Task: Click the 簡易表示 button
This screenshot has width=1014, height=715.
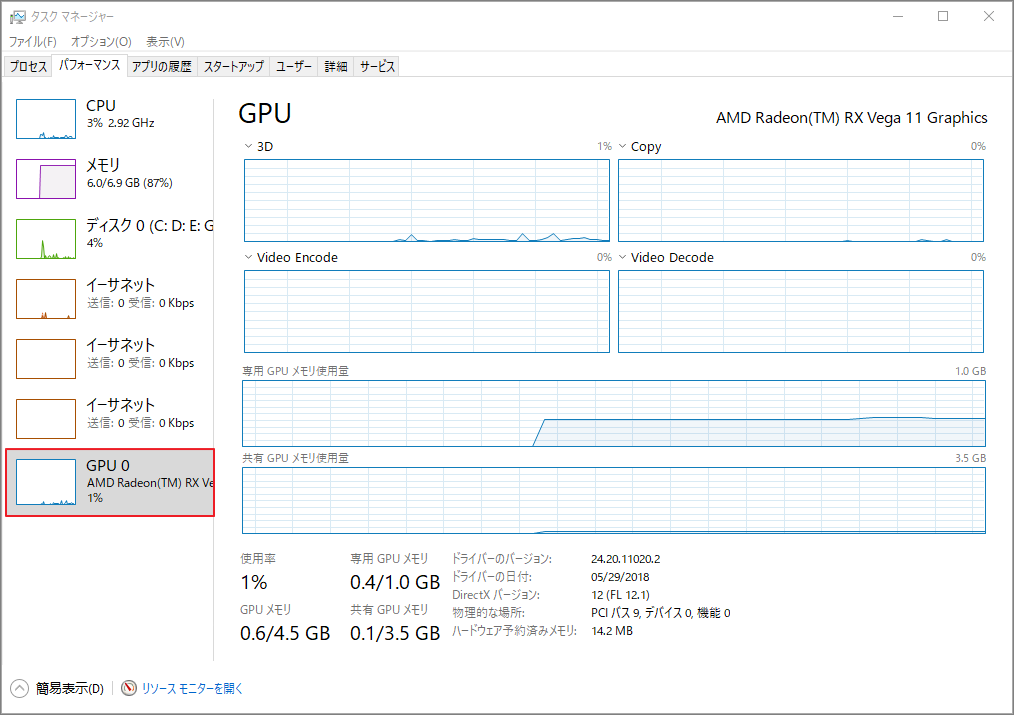Action: point(55,688)
